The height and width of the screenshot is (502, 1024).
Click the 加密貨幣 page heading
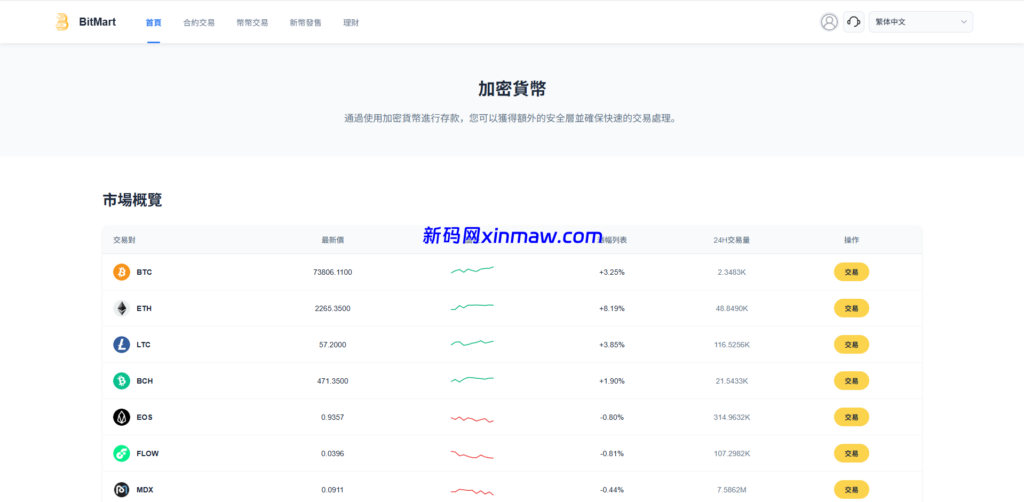(x=511, y=89)
